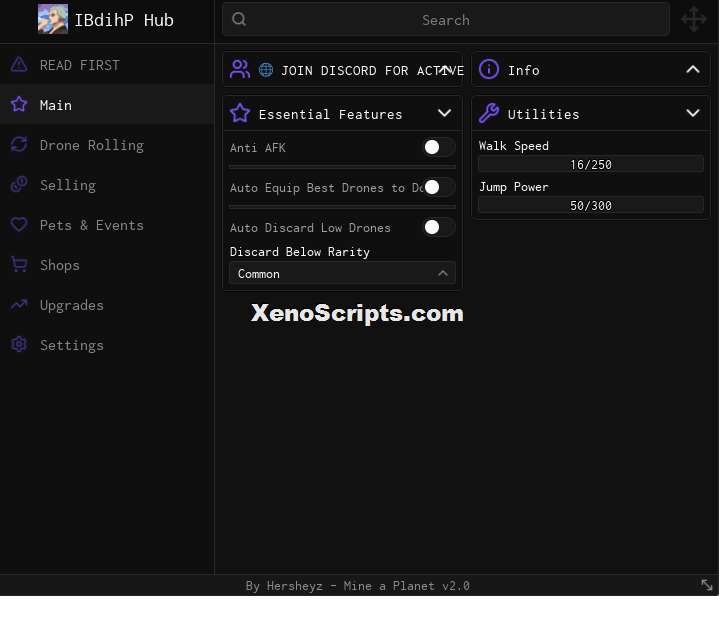The width and height of the screenshot is (719, 626).
Task: Open the Drone Rolling tab
Action: pyautogui.click(x=107, y=144)
